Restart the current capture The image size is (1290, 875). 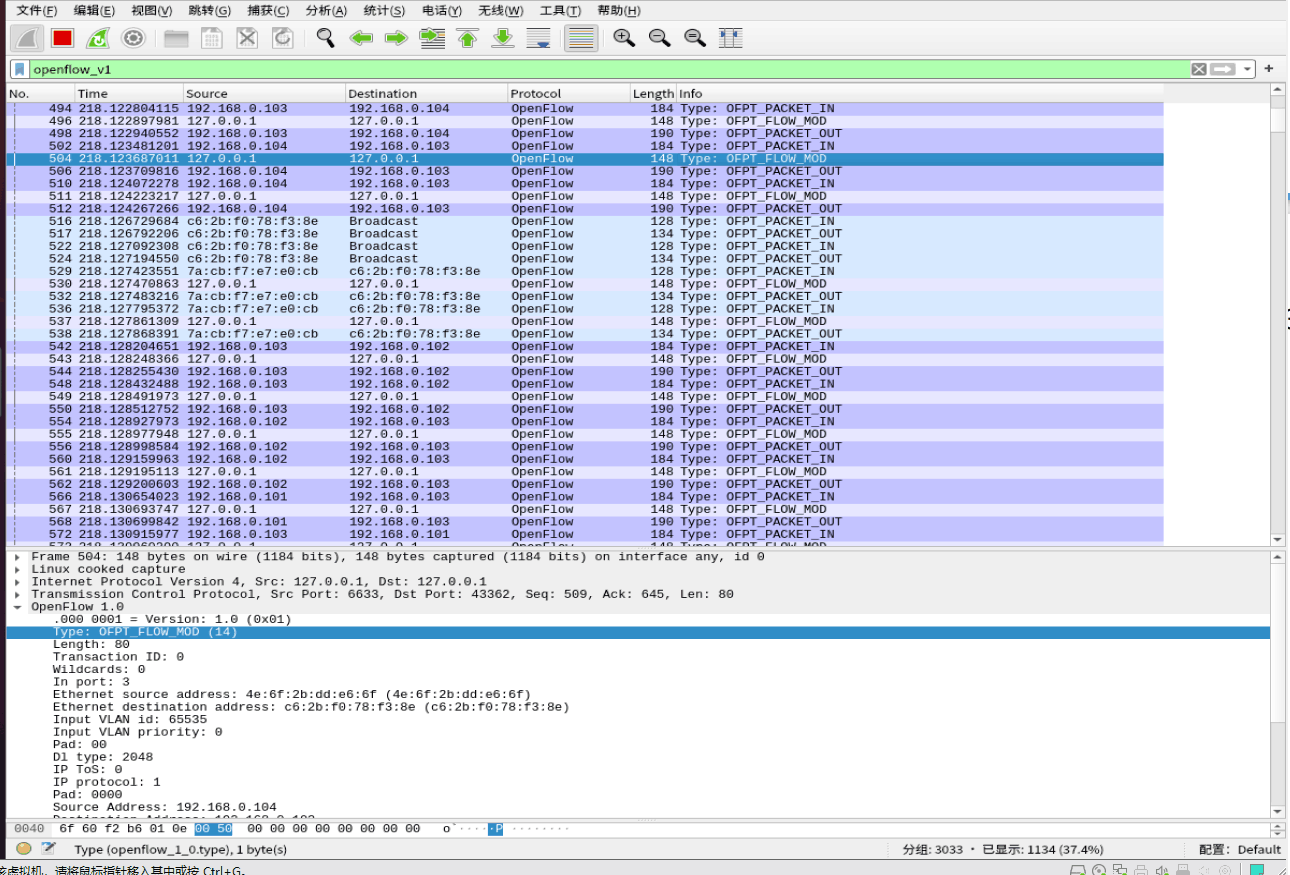point(97,38)
